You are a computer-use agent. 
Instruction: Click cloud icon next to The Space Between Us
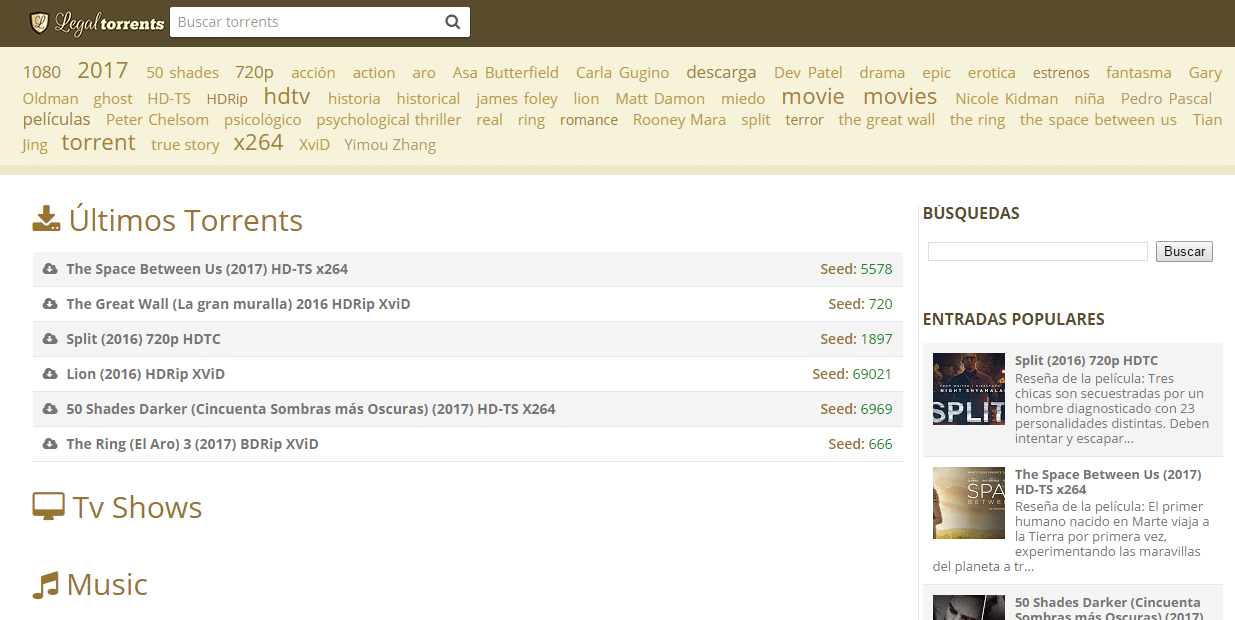click(x=50, y=269)
